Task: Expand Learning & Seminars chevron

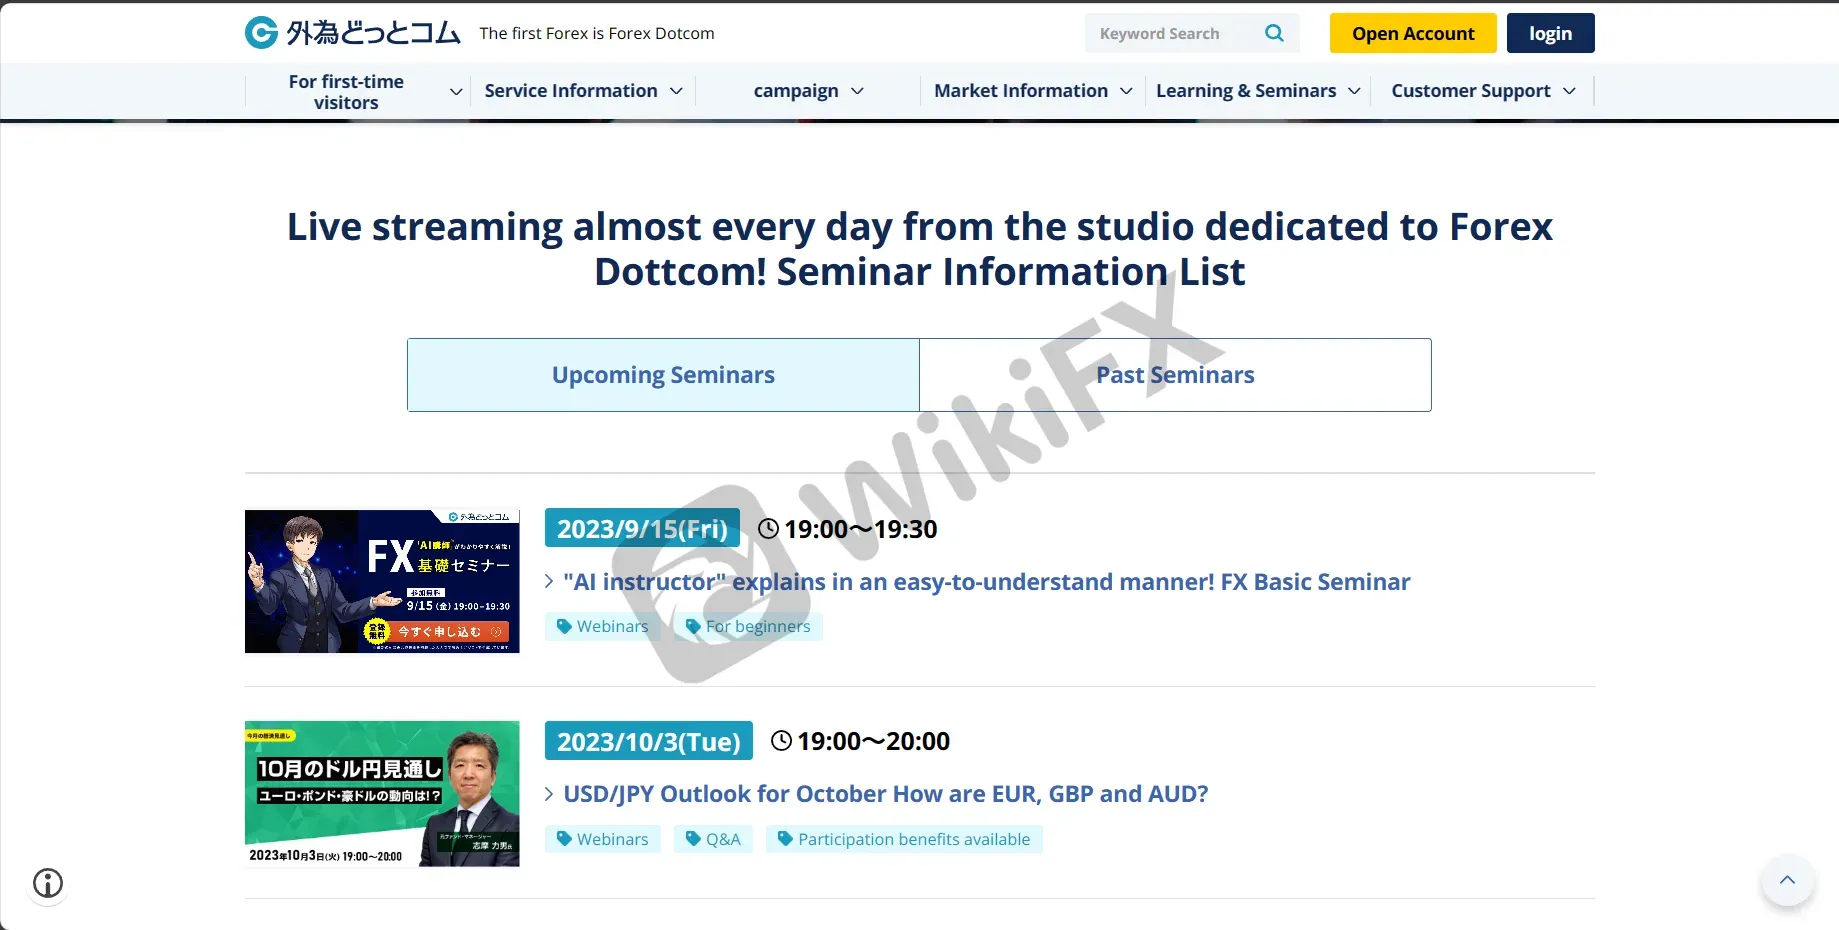Action: click(x=1354, y=91)
